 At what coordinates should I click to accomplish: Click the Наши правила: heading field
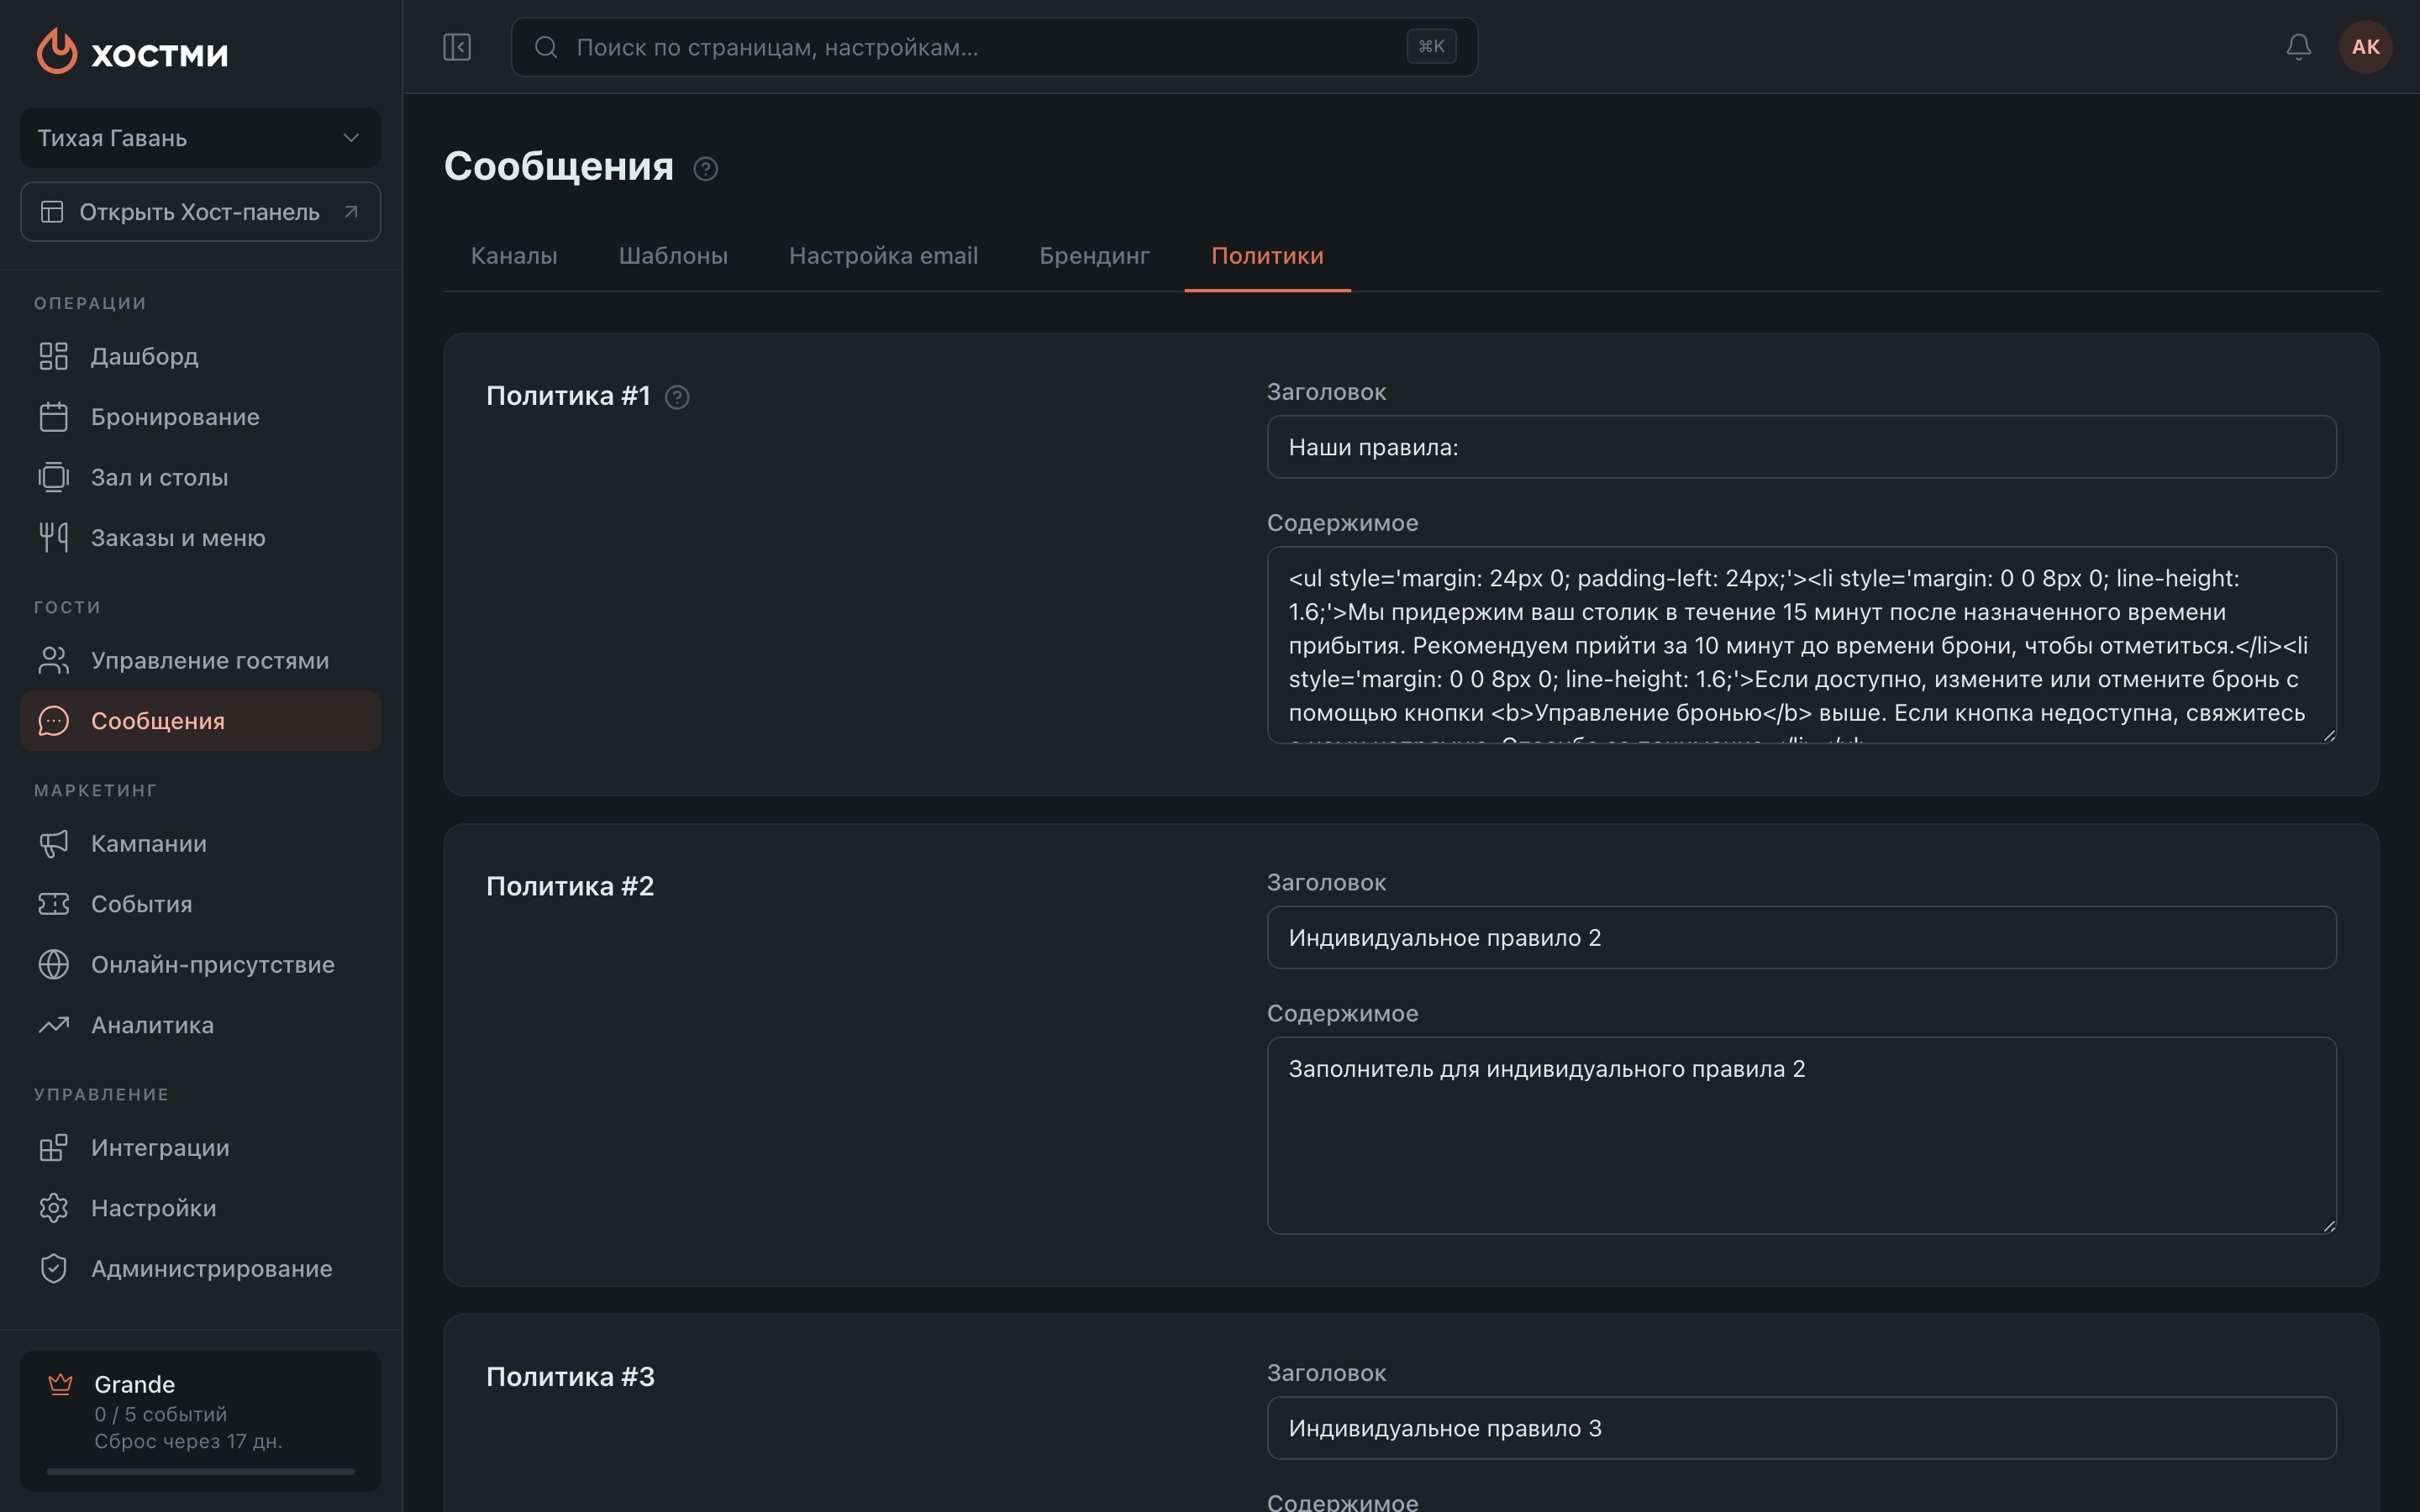[x=1801, y=447]
